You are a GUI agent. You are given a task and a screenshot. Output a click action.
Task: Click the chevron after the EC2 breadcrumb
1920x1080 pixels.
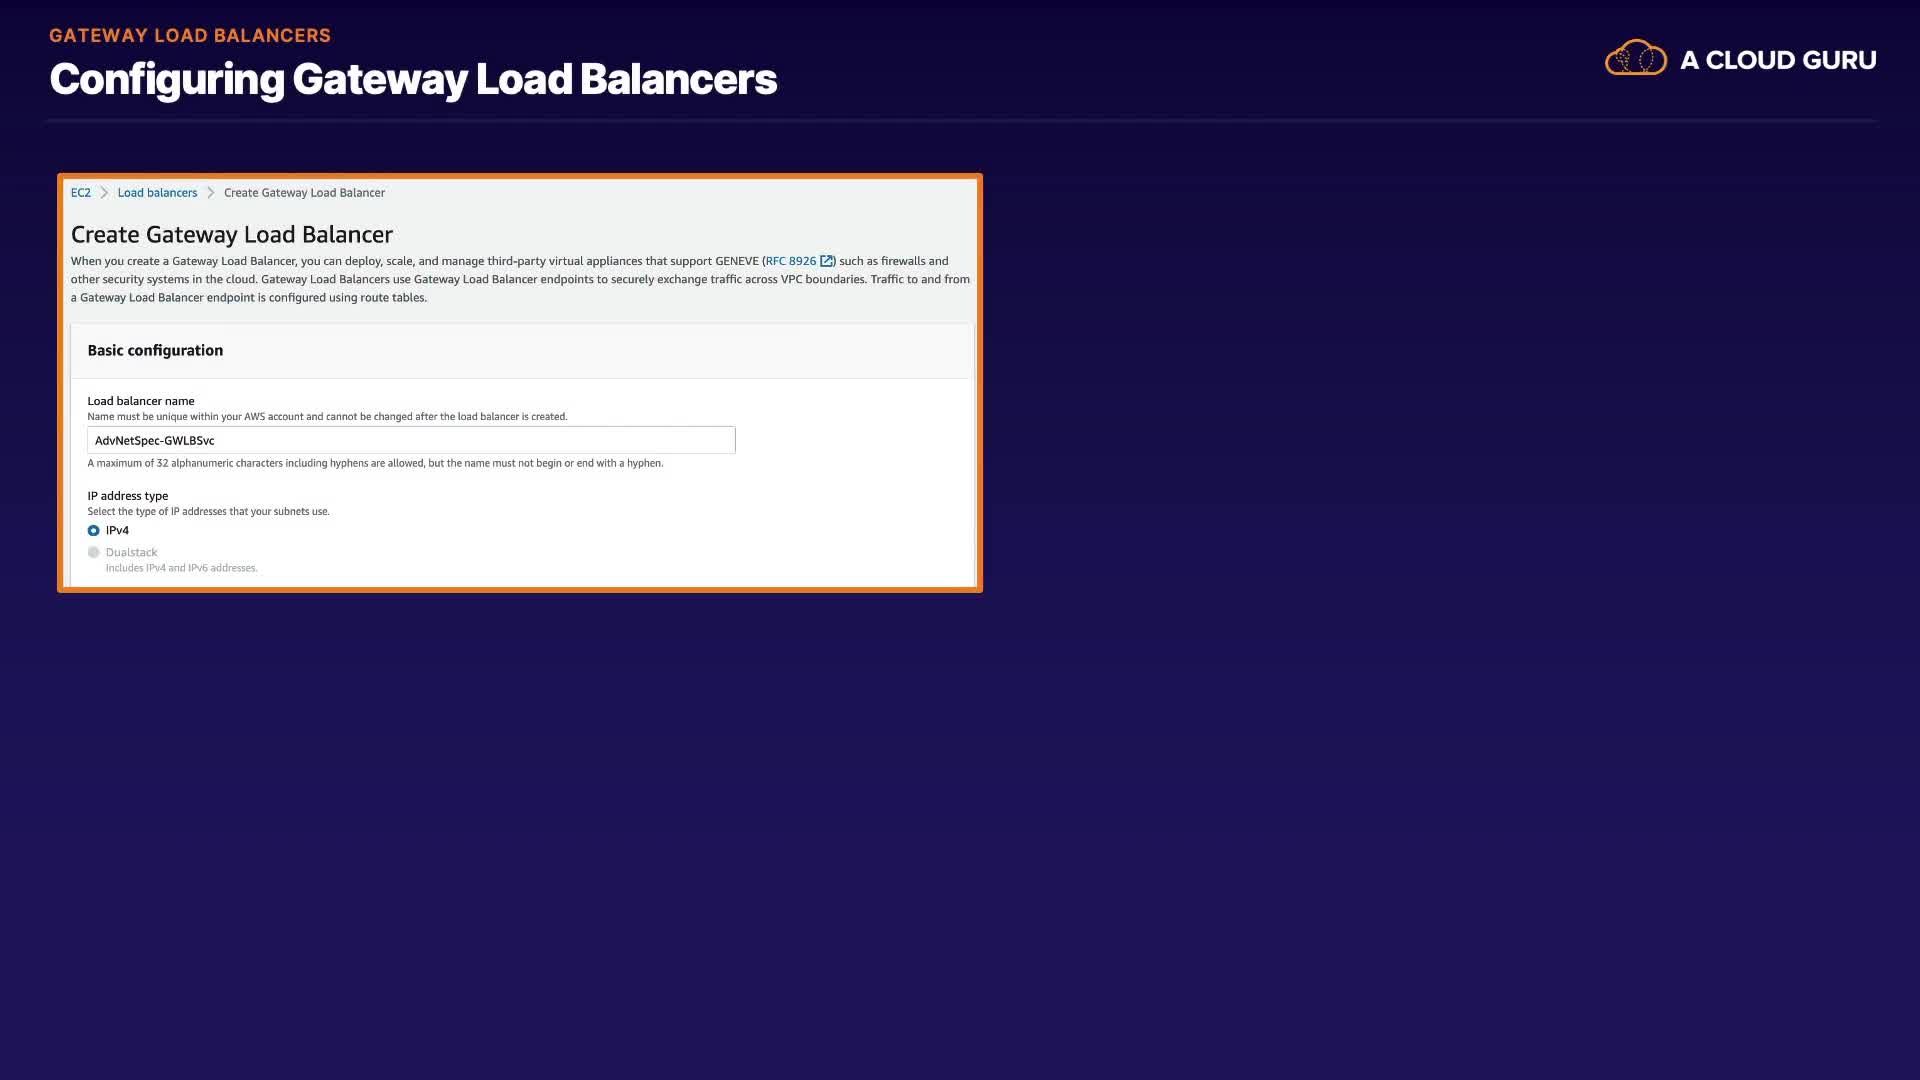click(104, 193)
